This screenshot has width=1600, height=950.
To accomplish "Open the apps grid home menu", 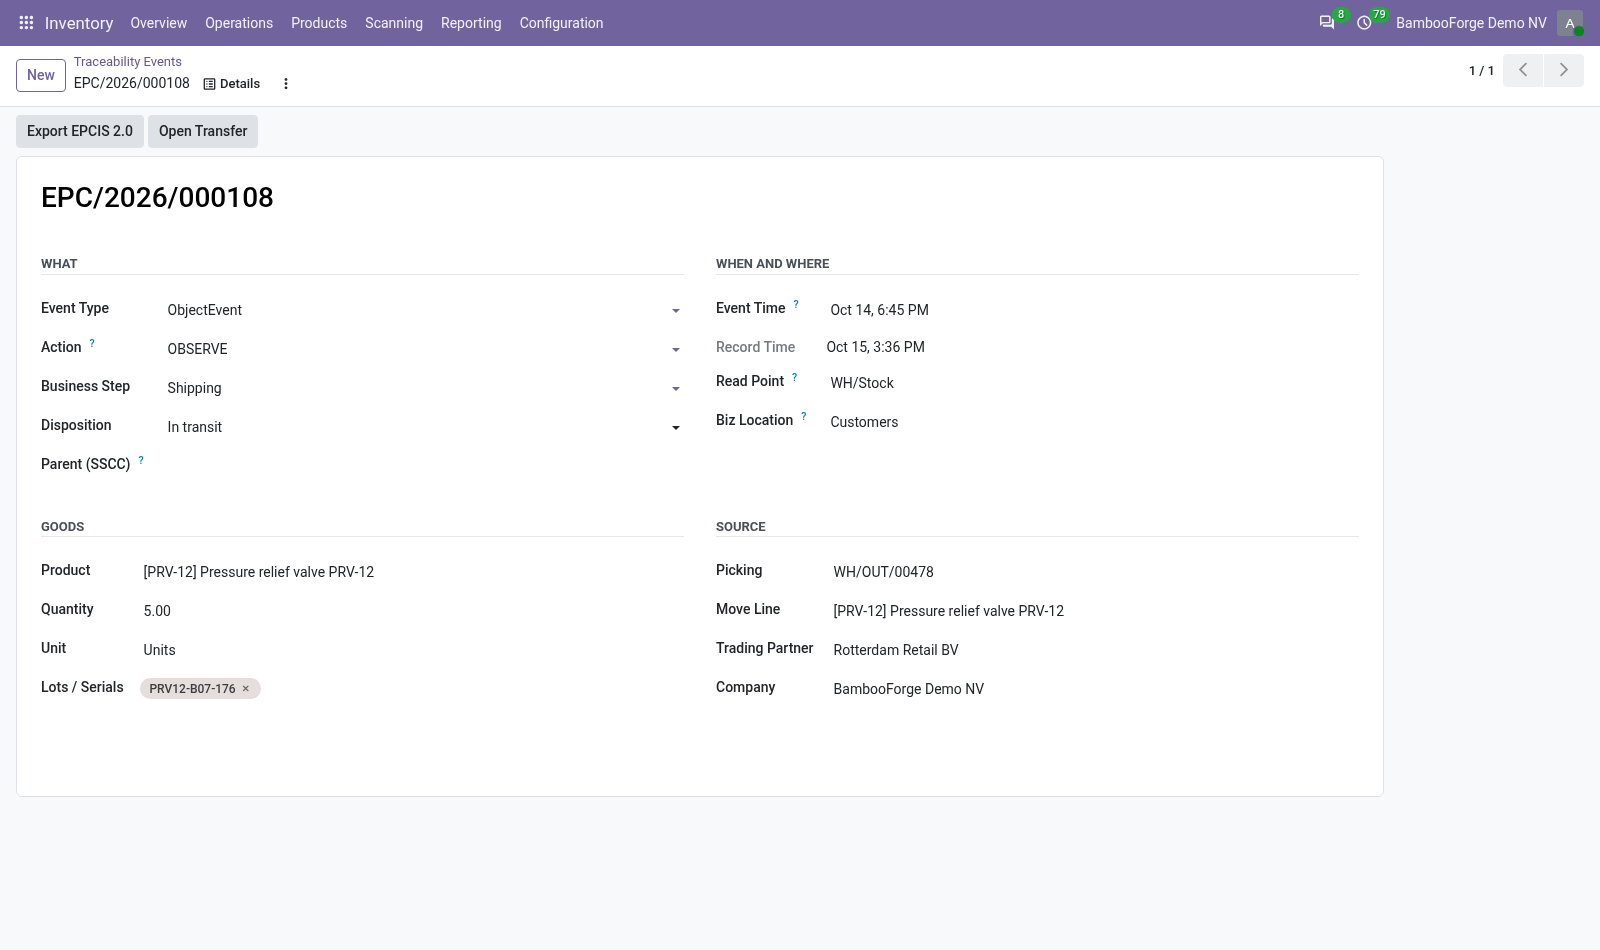I will coord(27,23).
